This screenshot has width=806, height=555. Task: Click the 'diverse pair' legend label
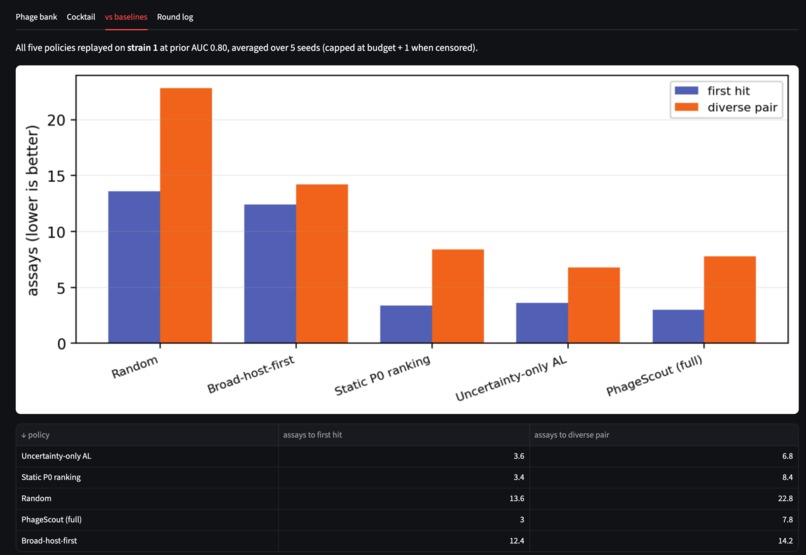tap(742, 107)
